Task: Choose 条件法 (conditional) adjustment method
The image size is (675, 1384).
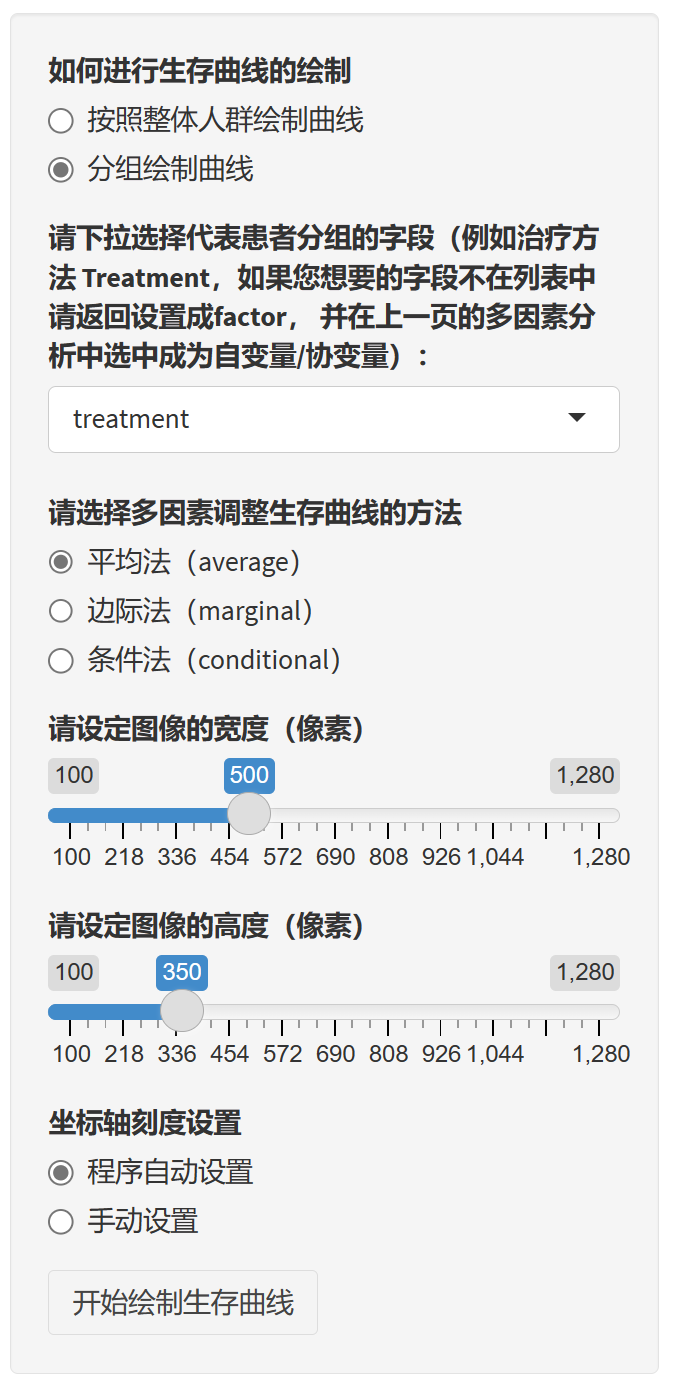Action: click(x=61, y=660)
